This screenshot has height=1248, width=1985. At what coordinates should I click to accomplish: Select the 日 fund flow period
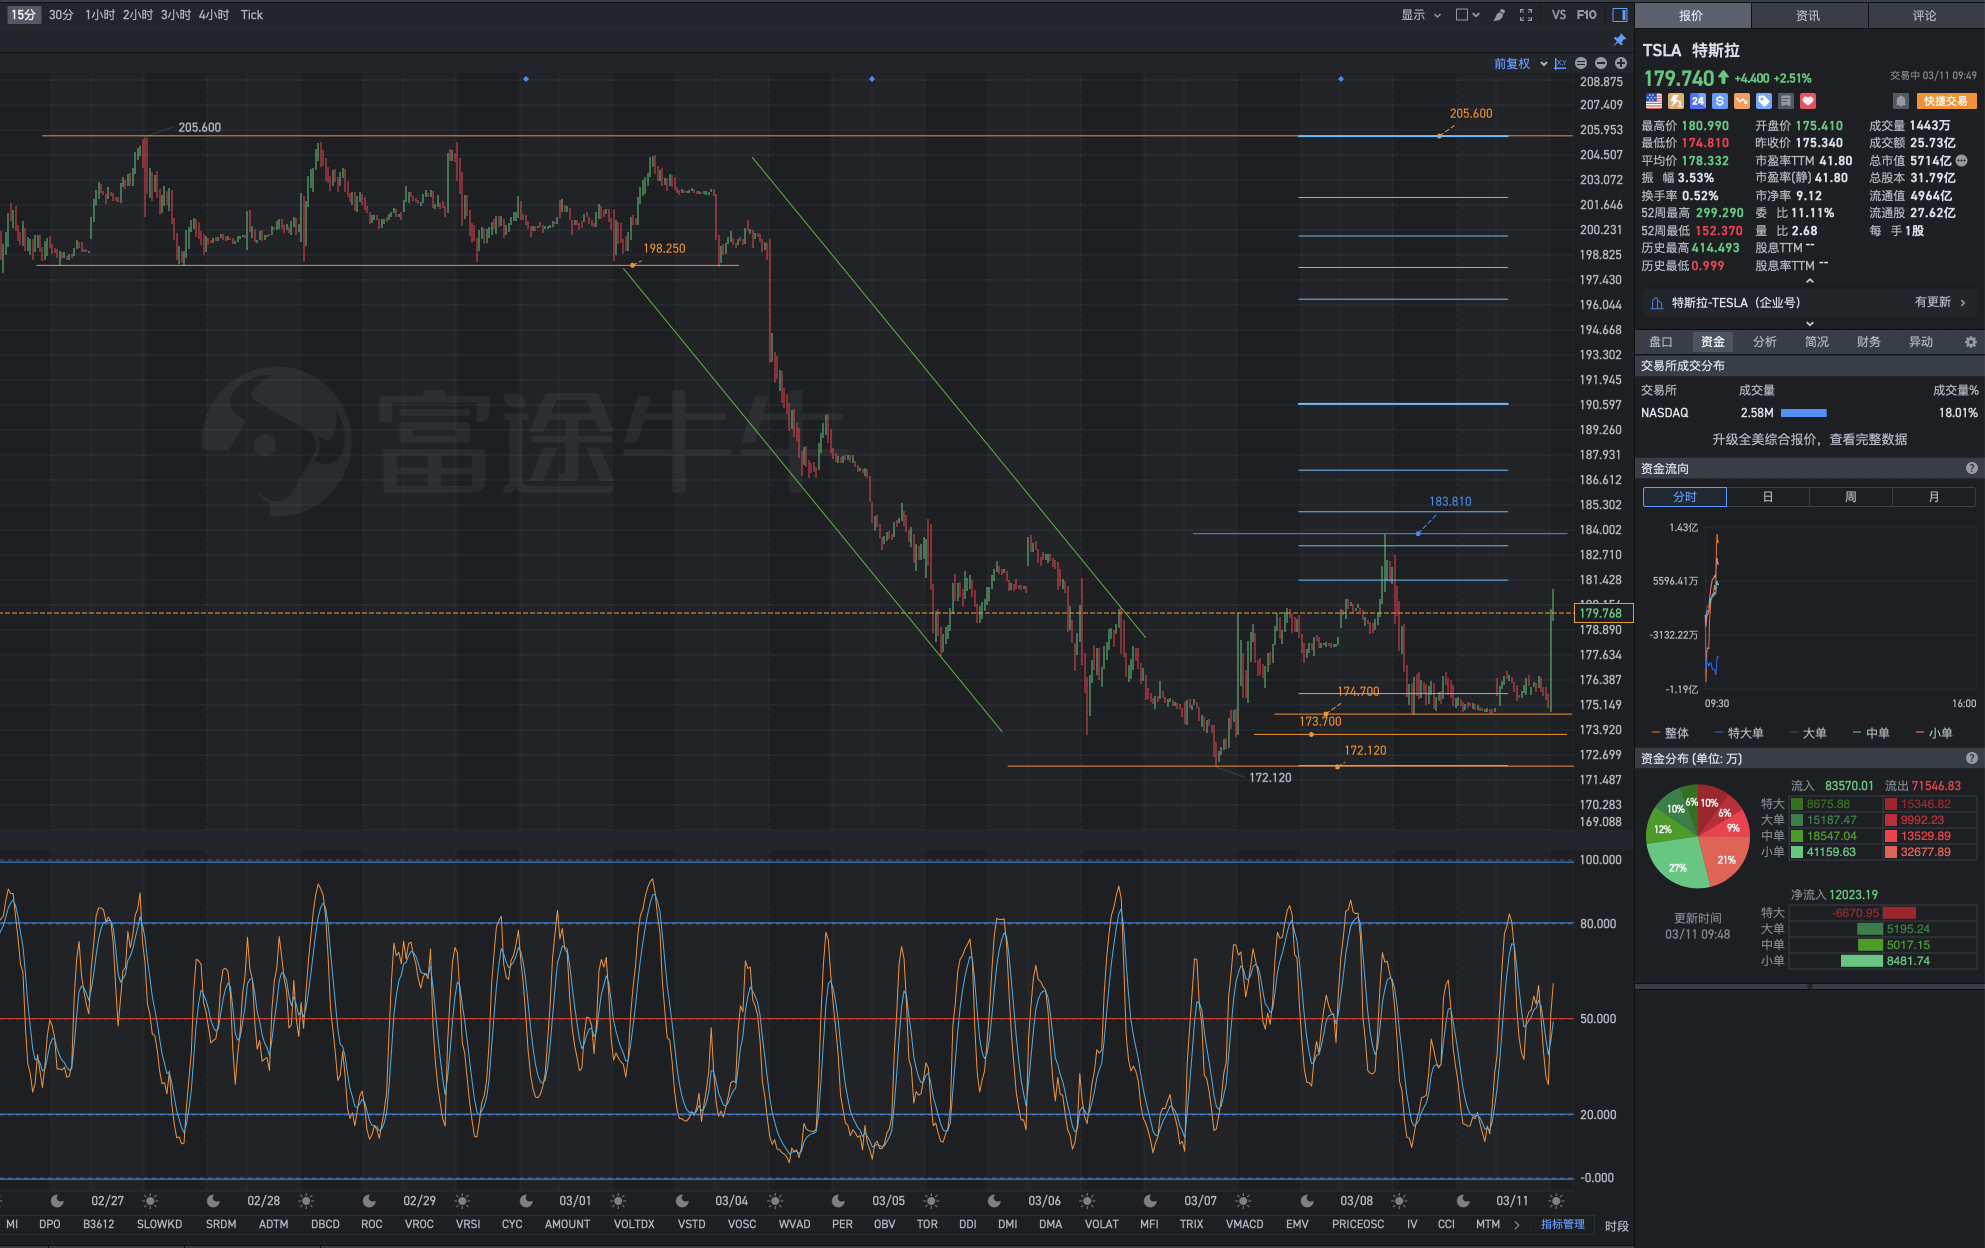tap(1768, 497)
